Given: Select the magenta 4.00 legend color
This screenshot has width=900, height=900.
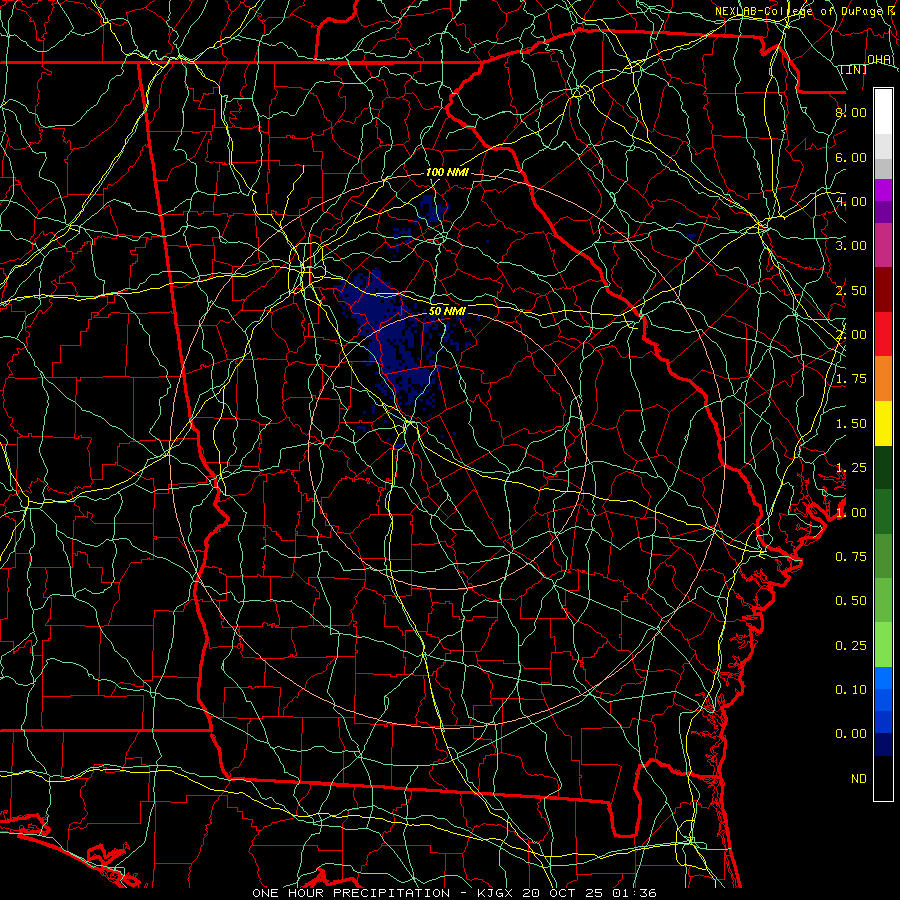Looking at the screenshot, I should [x=883, y=190].
